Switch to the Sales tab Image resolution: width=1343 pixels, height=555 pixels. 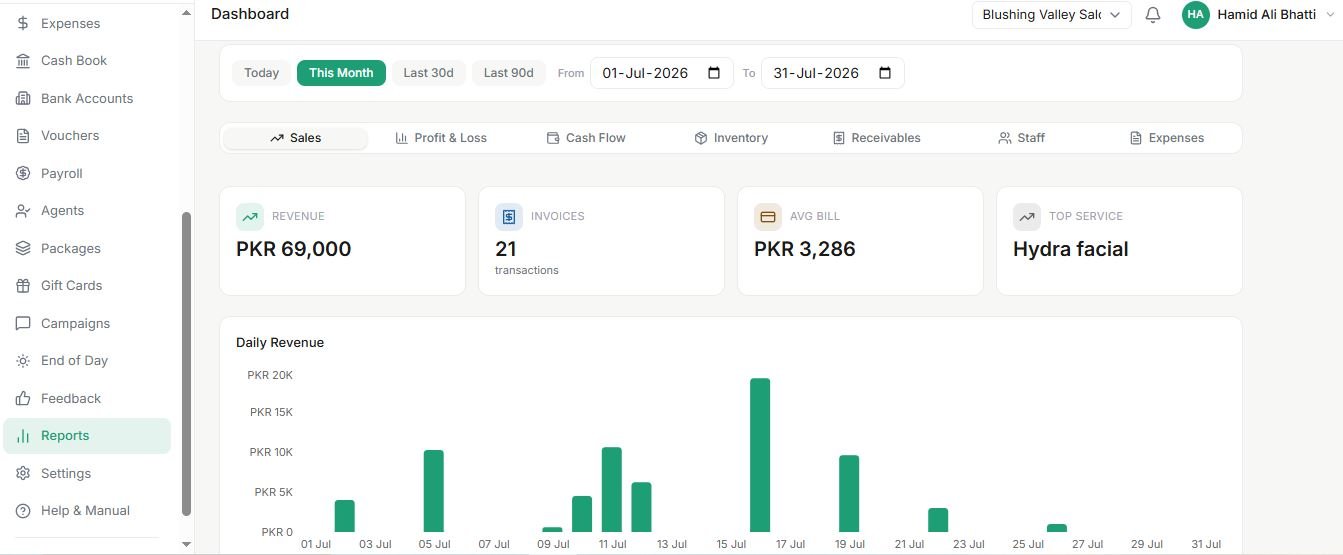click(x=295, y=138)
